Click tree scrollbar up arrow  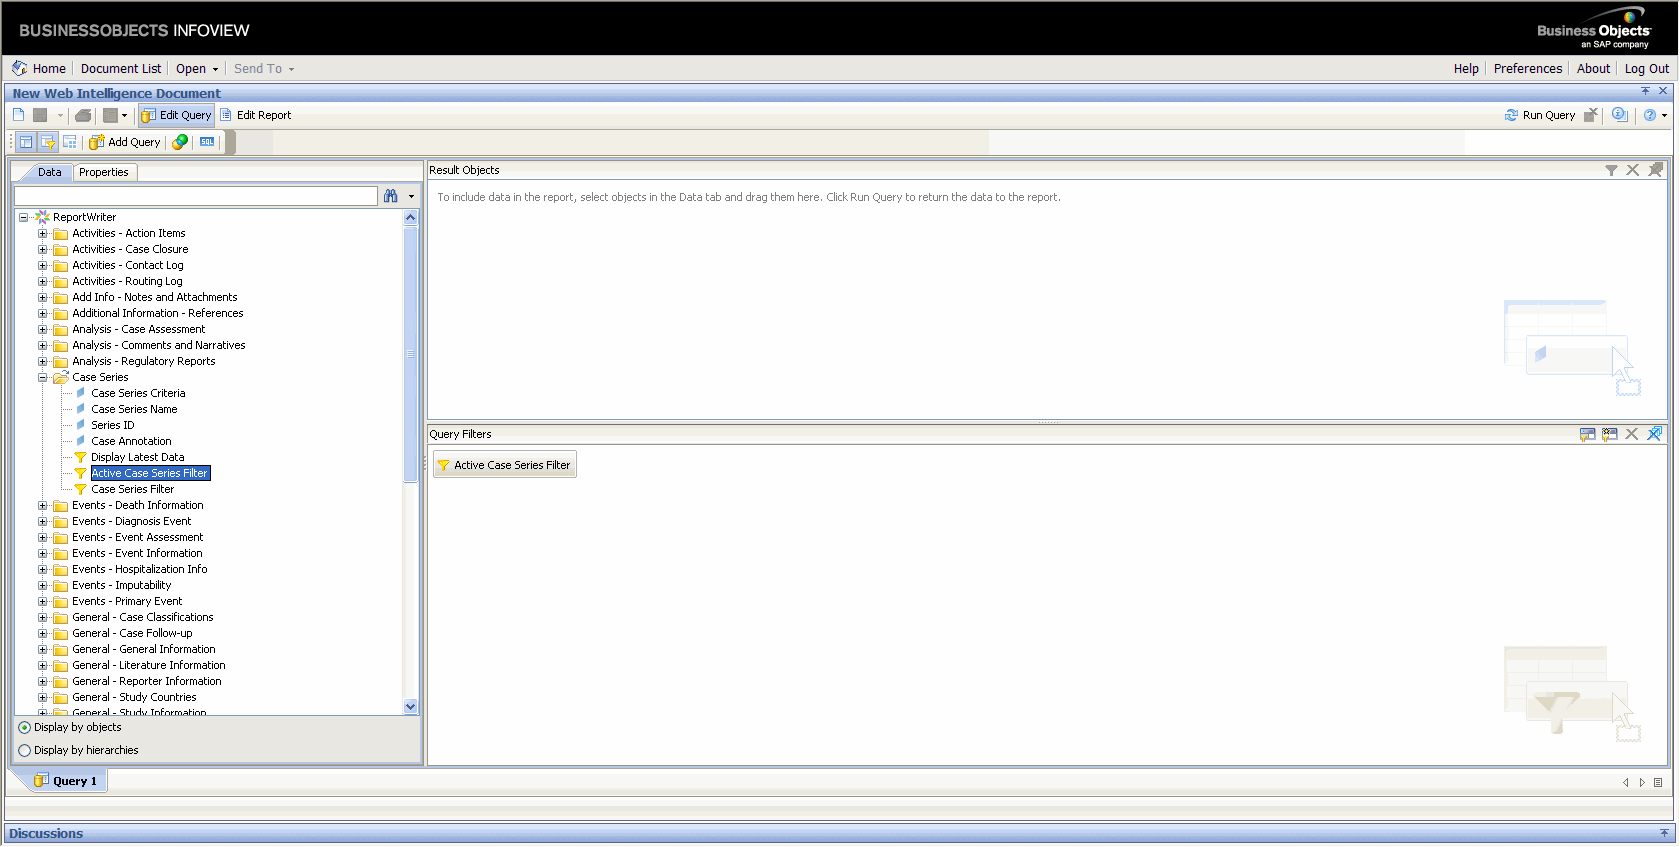[410, 217]
